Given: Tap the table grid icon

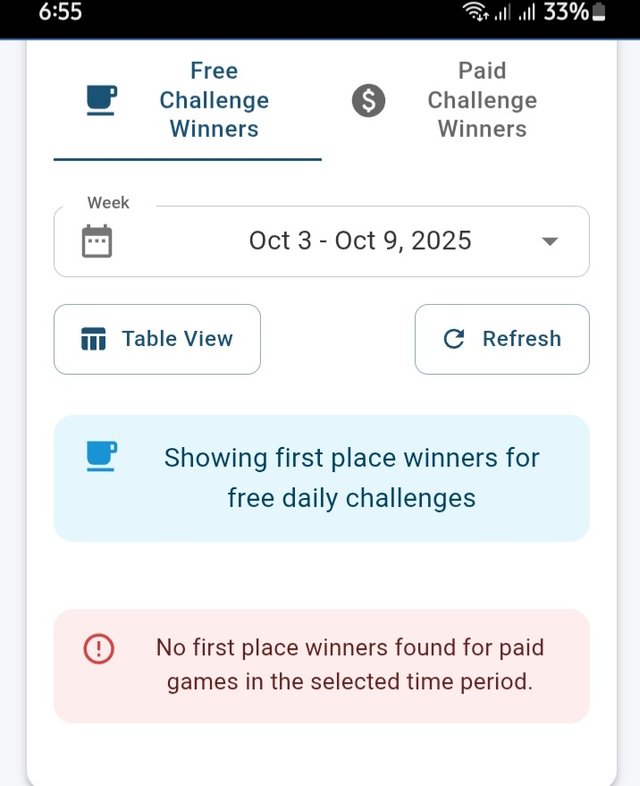Looking at the screenshot, I should tap(93, 339).
